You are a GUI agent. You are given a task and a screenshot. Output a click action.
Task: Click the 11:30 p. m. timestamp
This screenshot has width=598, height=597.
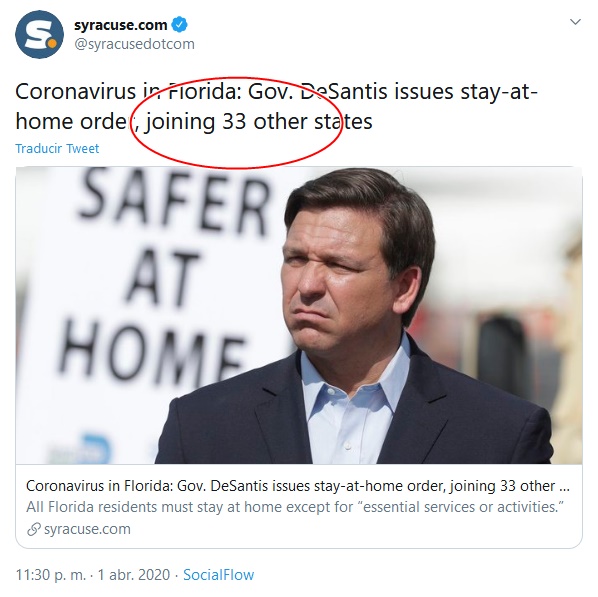(x=51, y=575)
